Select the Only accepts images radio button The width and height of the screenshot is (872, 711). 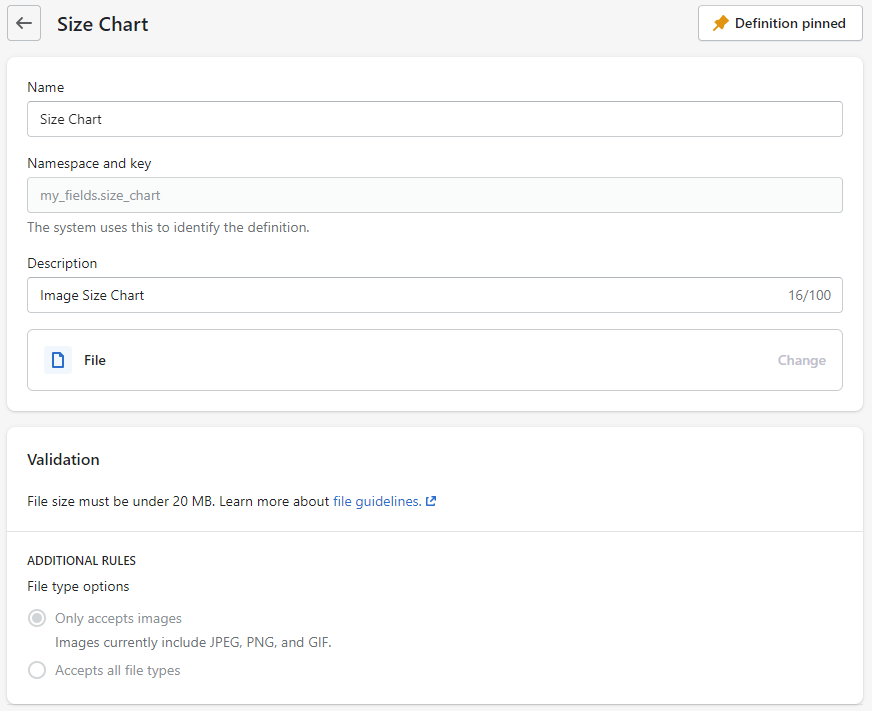[37, 618]
